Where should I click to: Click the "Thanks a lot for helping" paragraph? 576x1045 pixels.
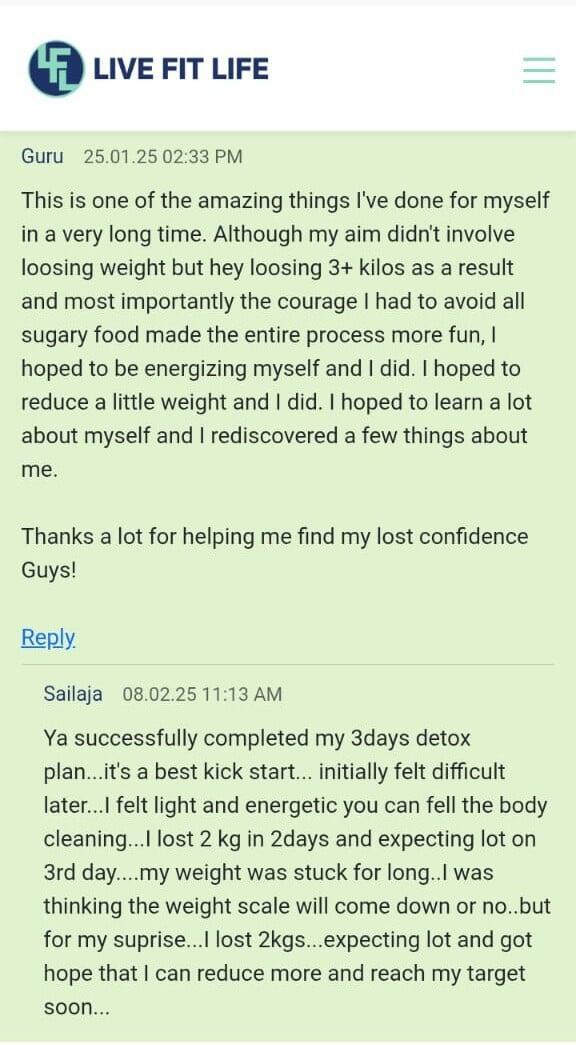click(x=275, y=553)
